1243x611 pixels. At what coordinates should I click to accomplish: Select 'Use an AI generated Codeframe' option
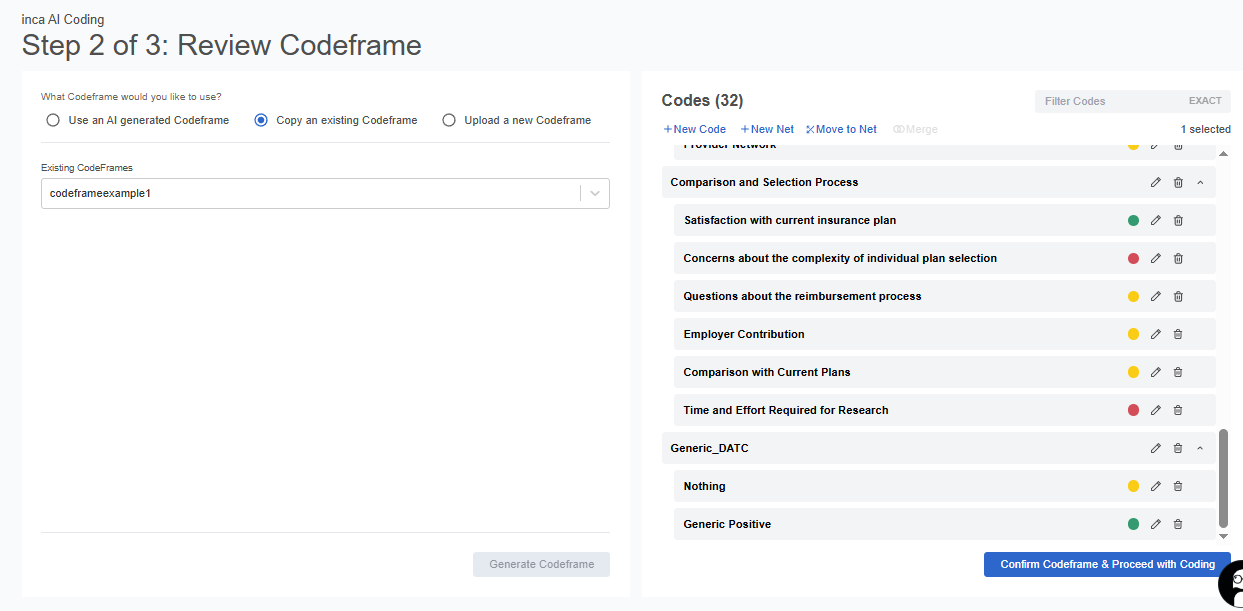(x=53, y=120)
